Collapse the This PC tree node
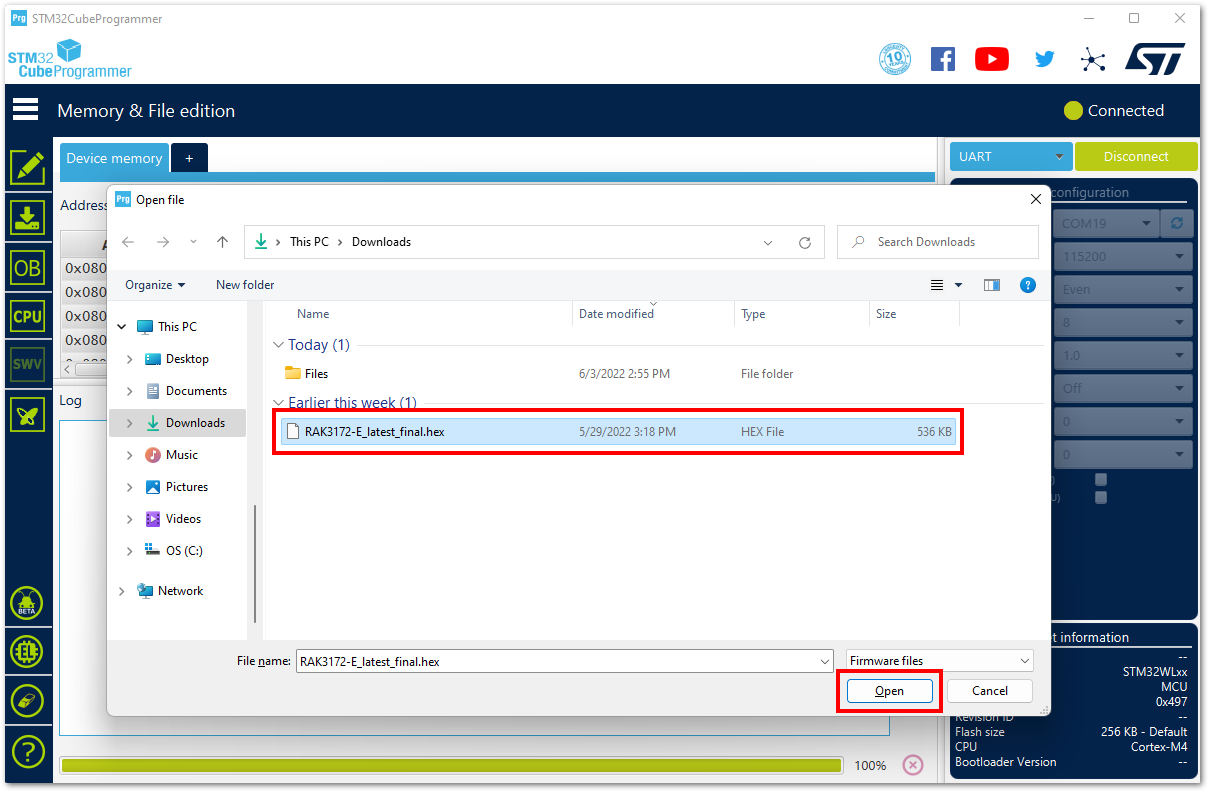Image resolution: width=1209 pixels, height=792 pixels. click(122, 327)
